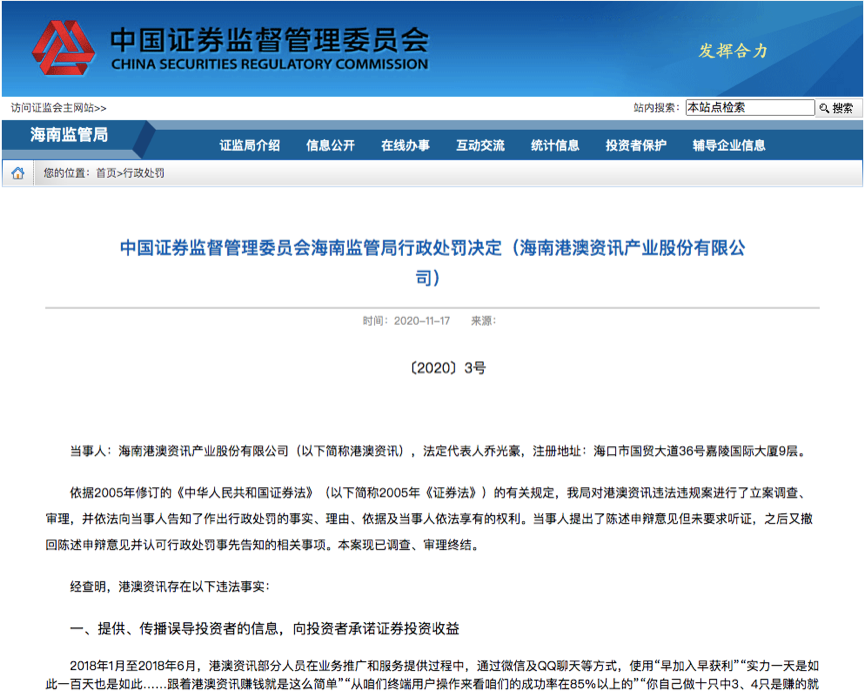Click the CHINA SECURITIES REGULATORY COMMISSION banner text
Screen dimensions: 864x691
coord(269,64)
